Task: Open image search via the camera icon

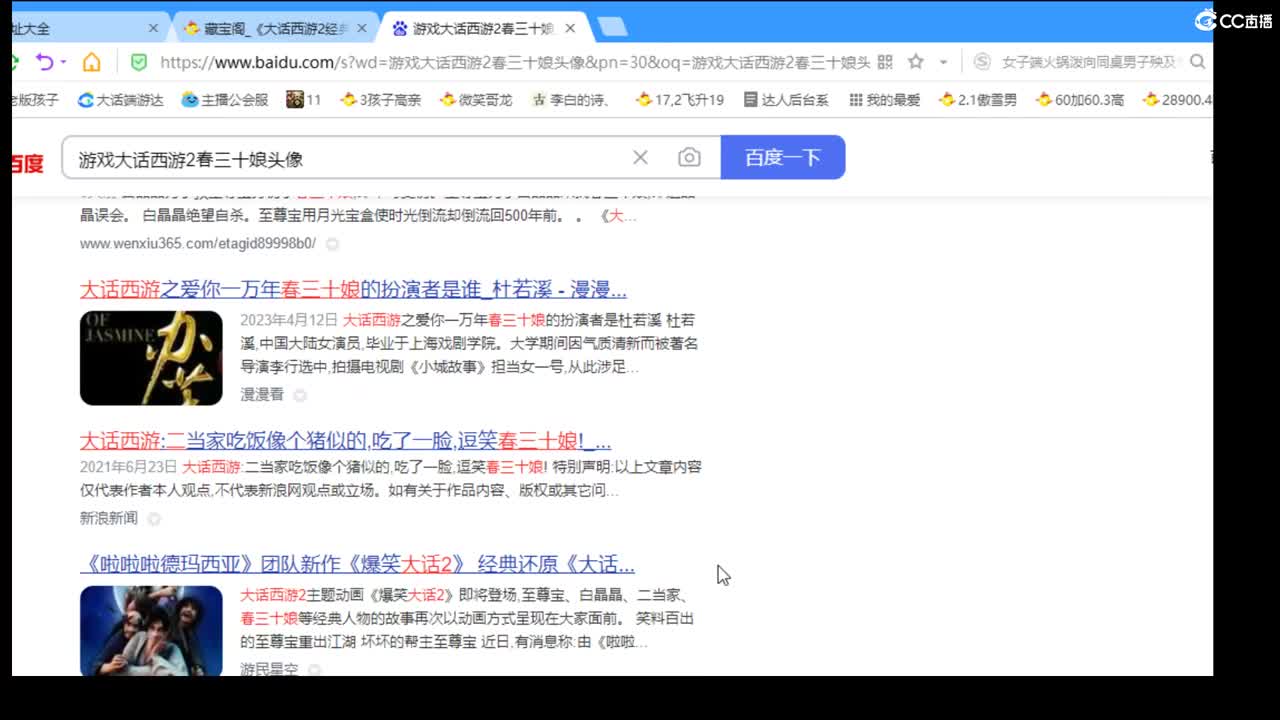Action: click(x=689, y=158)
